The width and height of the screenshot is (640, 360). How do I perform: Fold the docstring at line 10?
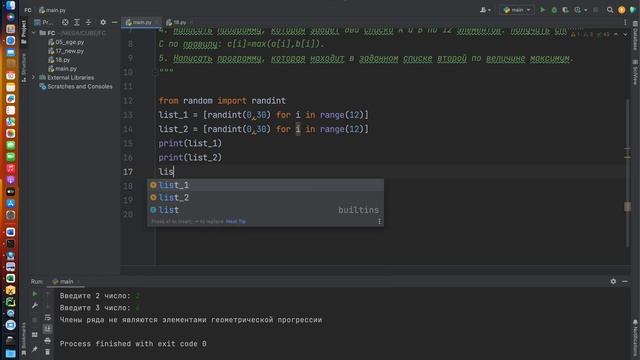point(155,72)
